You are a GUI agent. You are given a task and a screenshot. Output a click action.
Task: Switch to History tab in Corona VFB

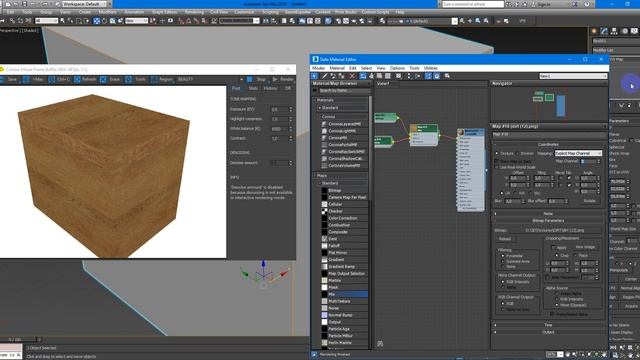270,88
